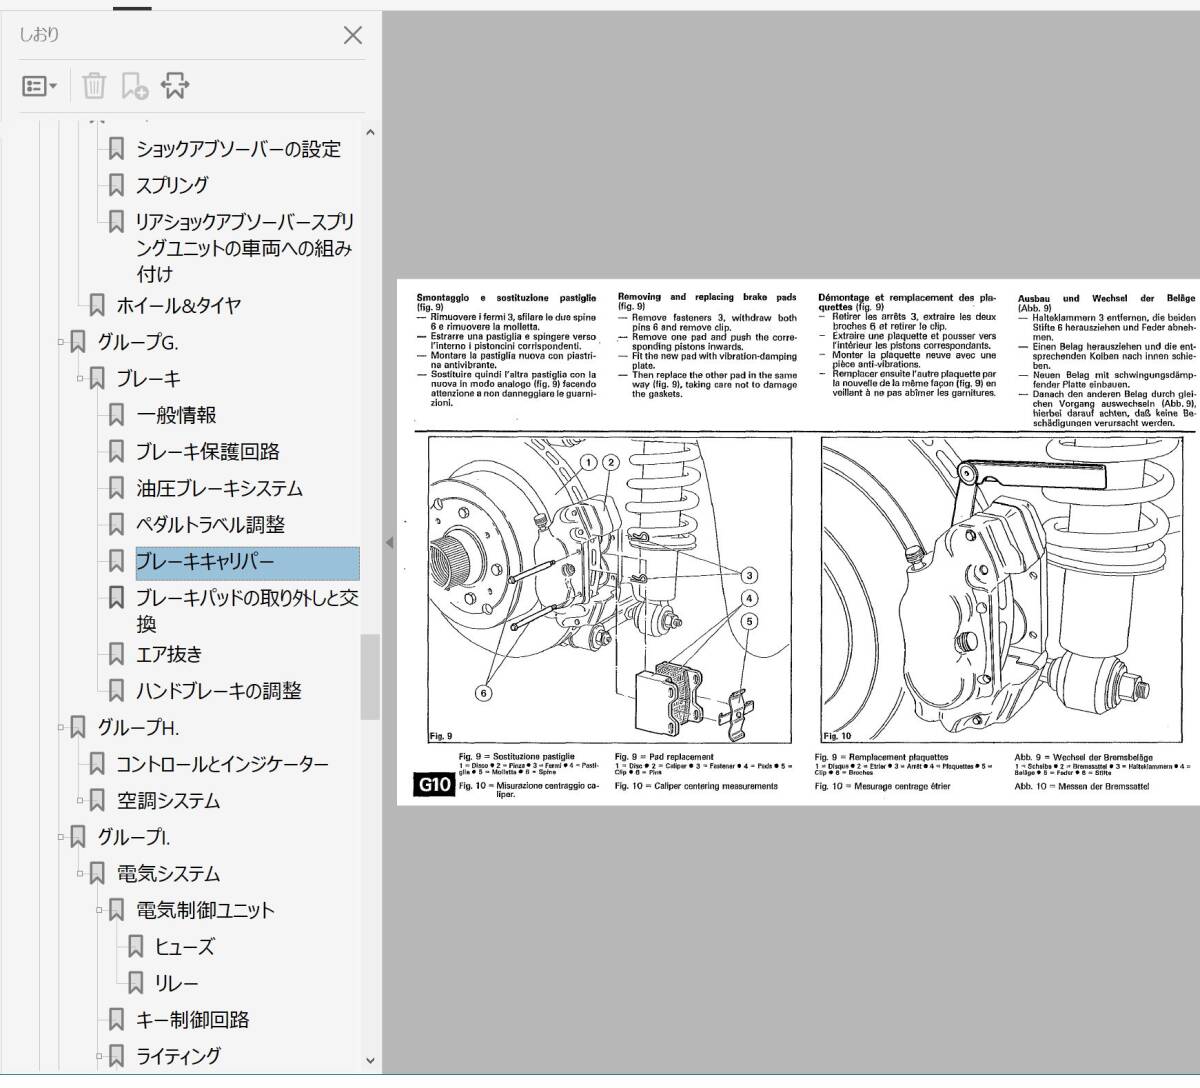
Task: Collapse the グループG. tree node
Action: click(61, 342)
